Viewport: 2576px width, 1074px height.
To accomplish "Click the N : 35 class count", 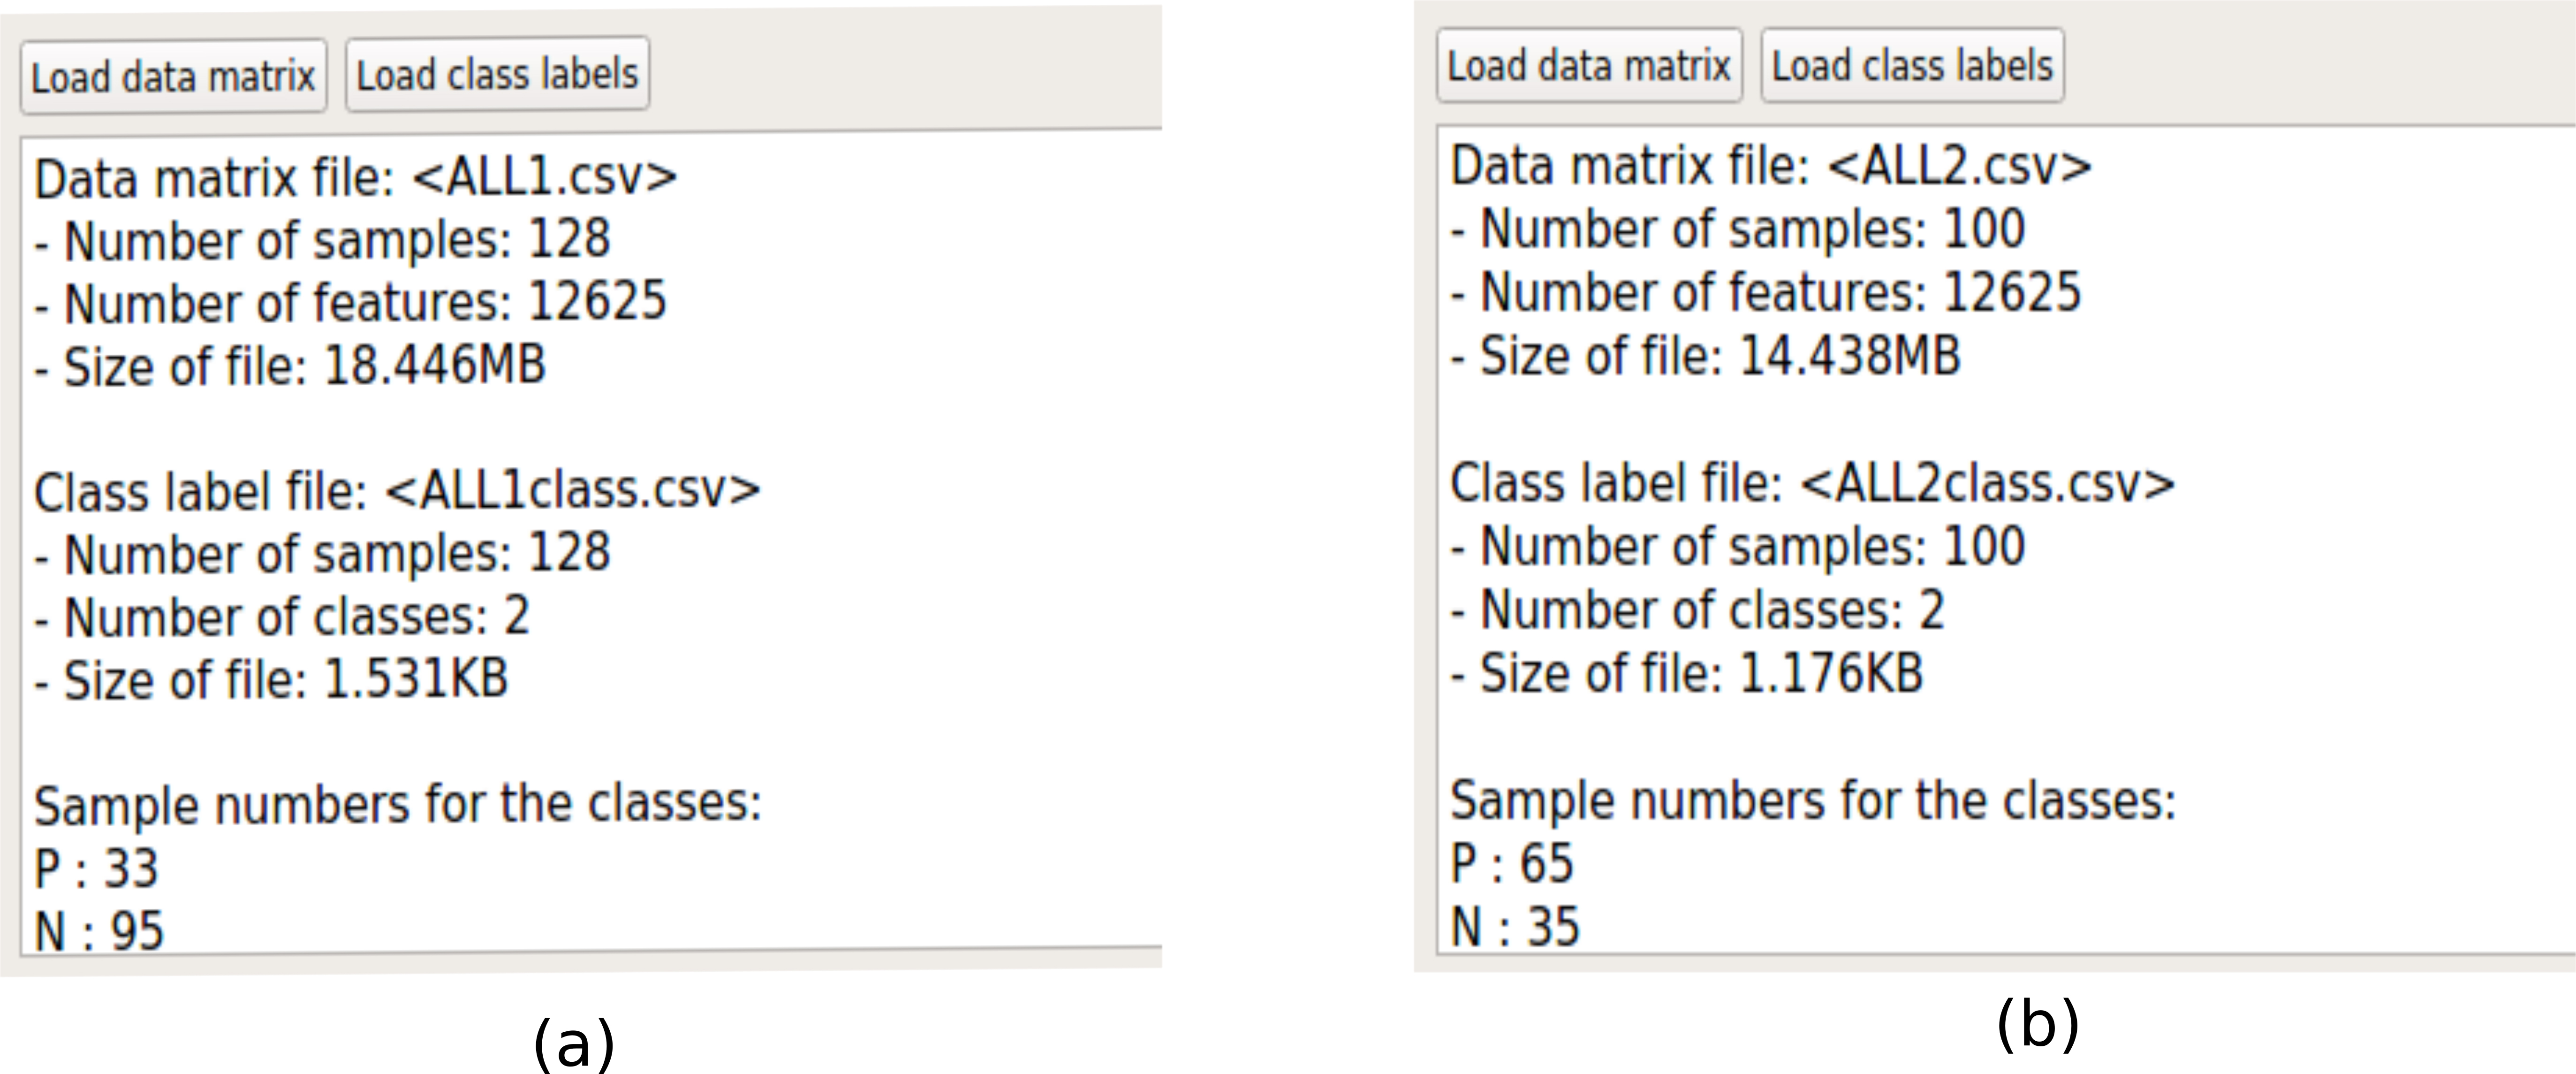I will click(1515, 927).
